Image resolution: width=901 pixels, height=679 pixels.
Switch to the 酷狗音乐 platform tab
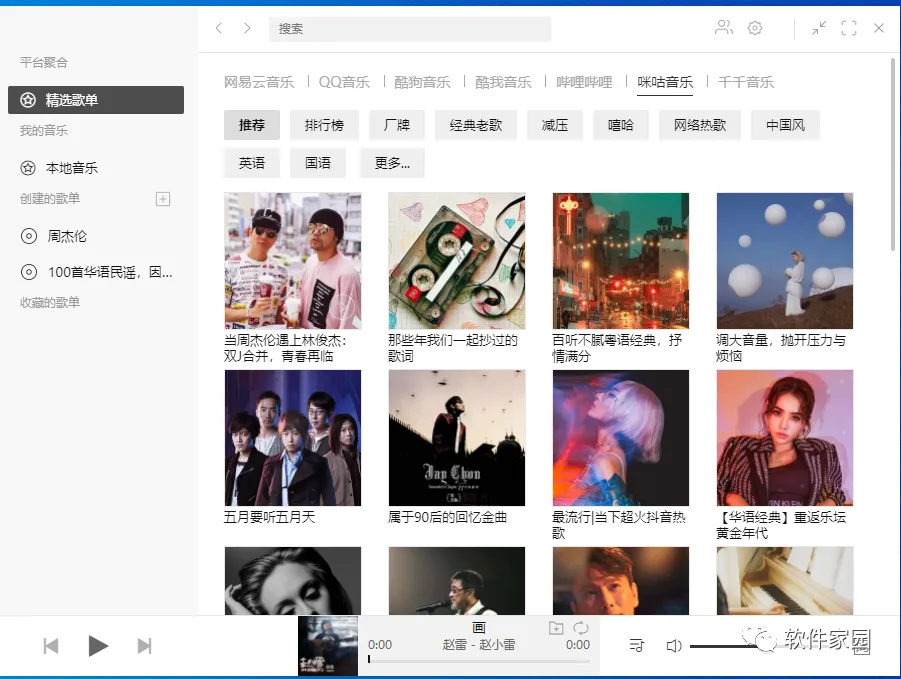click(422, 82)
